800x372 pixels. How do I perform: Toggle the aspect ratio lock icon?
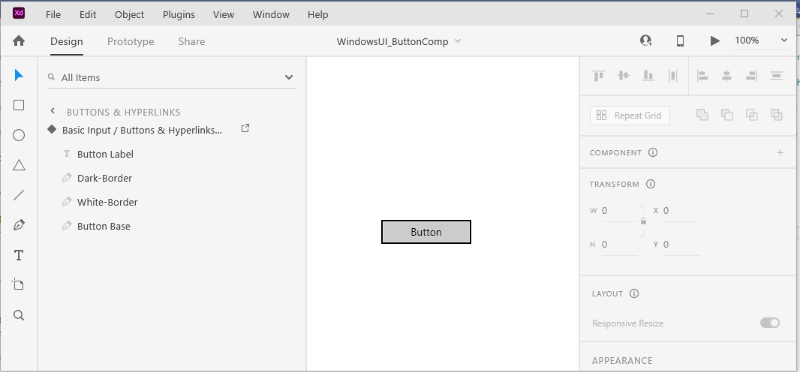click(643, 221)
